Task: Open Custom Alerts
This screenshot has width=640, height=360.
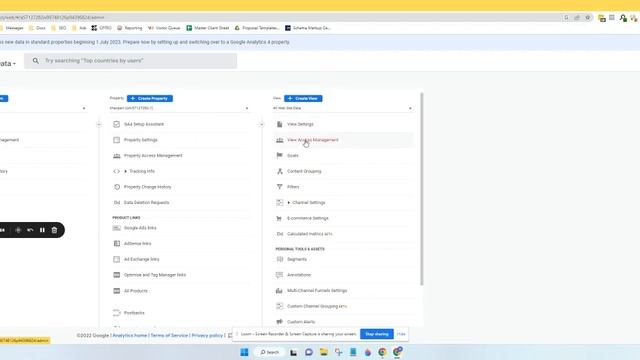Action: [x=301, y=322]
